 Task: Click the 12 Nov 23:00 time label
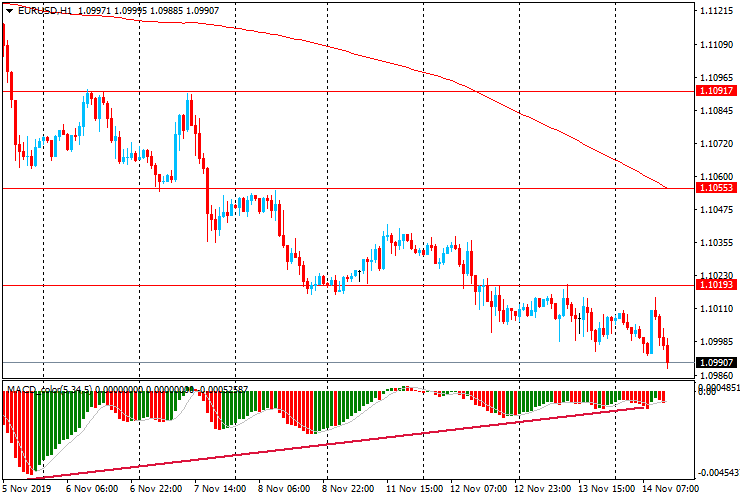click(543, 488)
